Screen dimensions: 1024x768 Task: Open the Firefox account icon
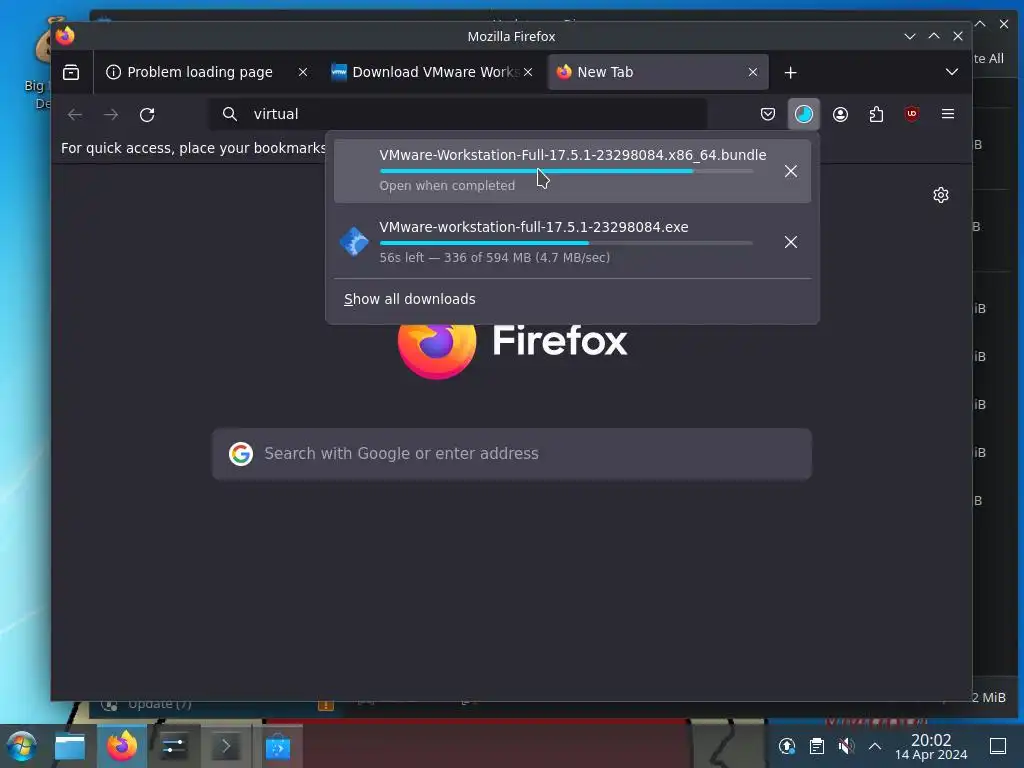point(840,114)
